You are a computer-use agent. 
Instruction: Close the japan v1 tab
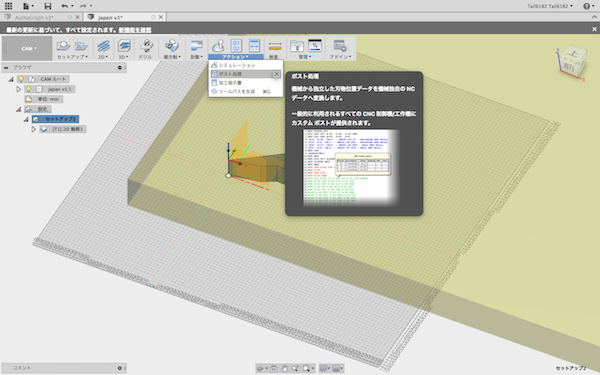[161, 17]
